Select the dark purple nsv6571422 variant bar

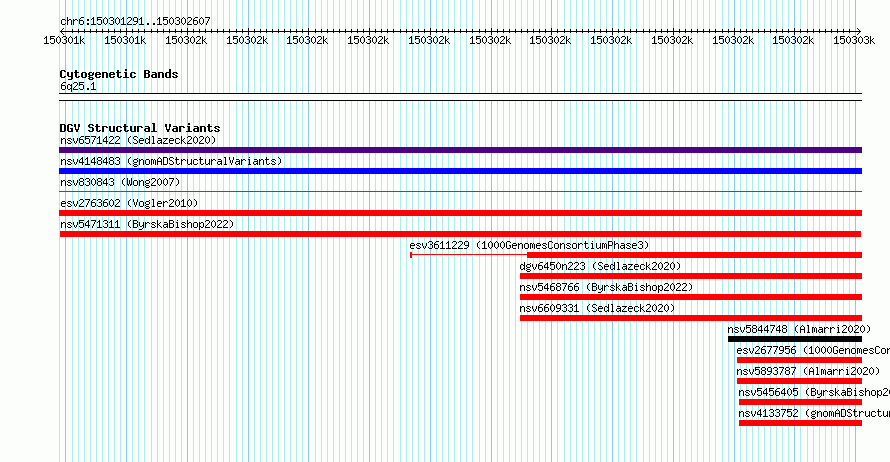click(460, 150)
